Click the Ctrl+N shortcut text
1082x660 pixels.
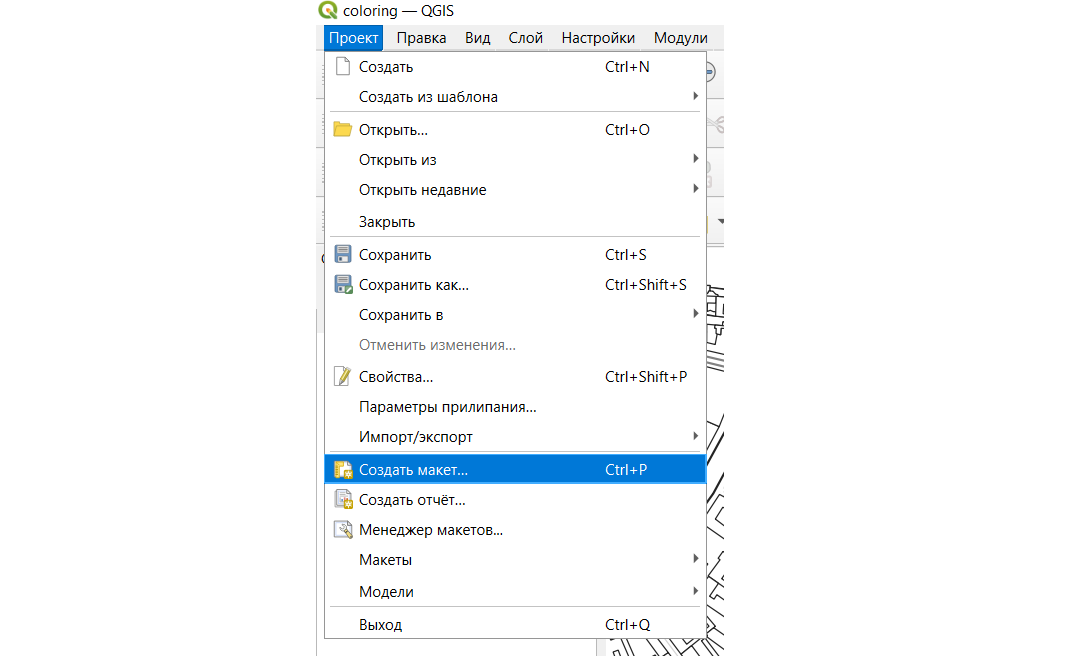click(627, 67)
